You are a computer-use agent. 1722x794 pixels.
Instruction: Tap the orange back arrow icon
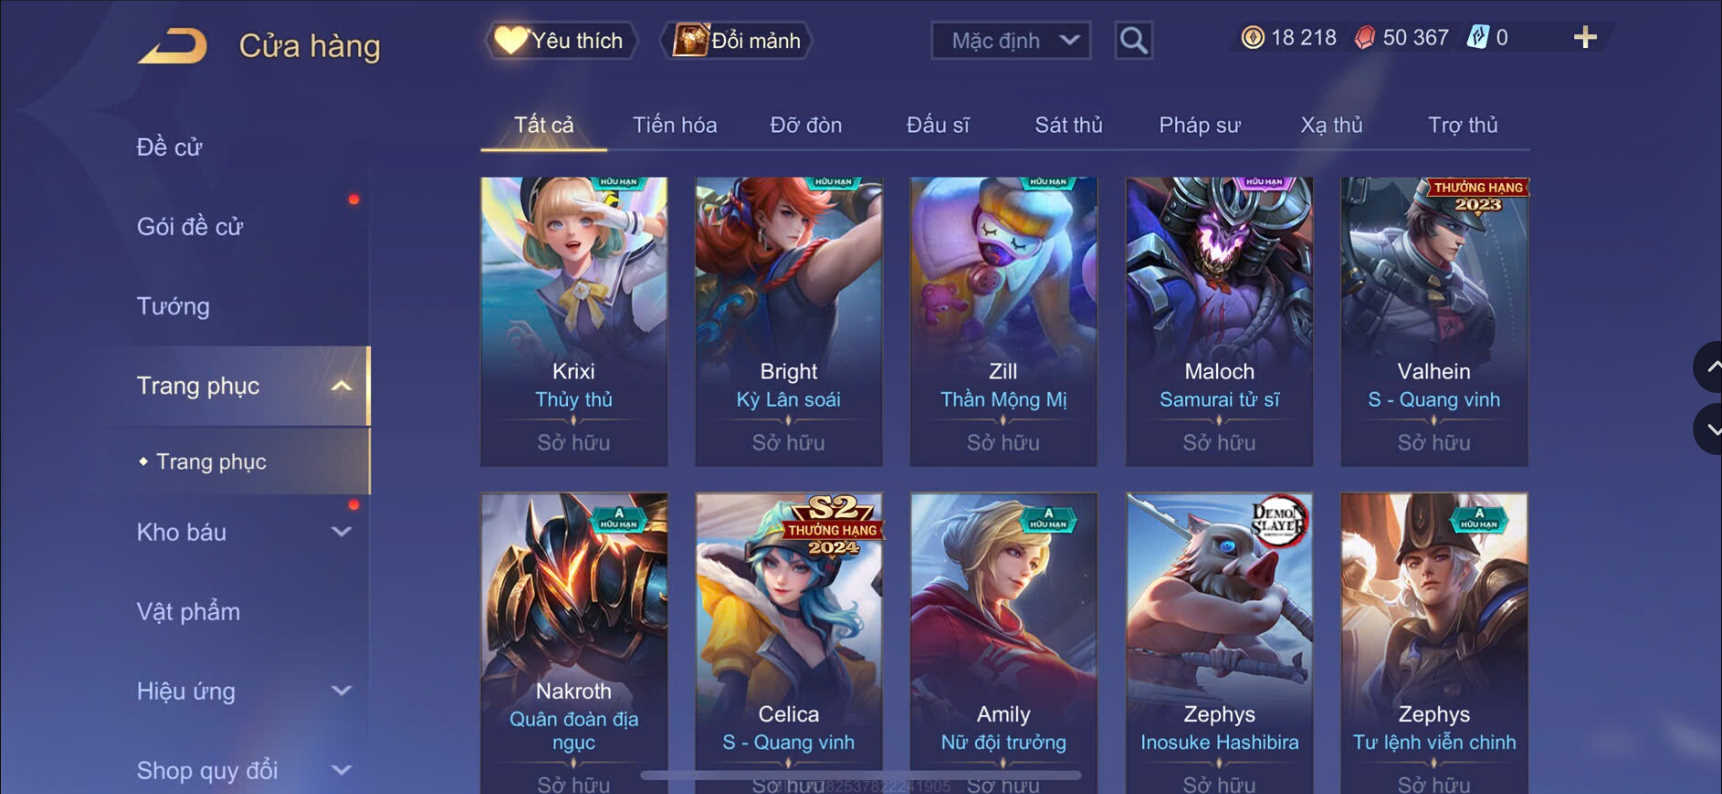pyautogui.click(x=172, y=46)
